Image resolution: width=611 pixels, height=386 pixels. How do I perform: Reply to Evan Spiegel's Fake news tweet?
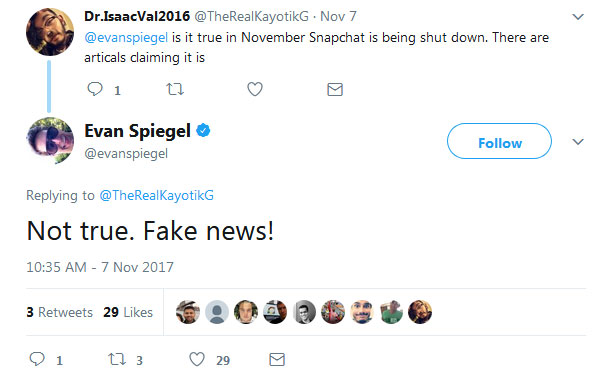pos(37,359)
